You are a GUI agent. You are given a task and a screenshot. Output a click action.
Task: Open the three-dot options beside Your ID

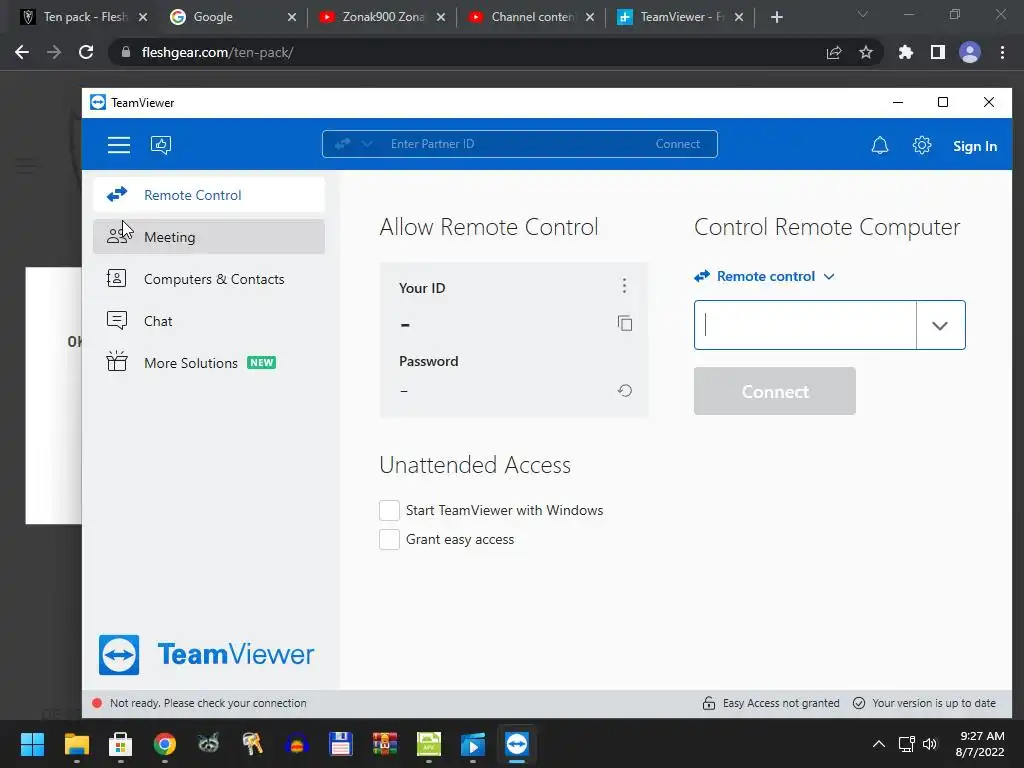click(x=624, y=285)
